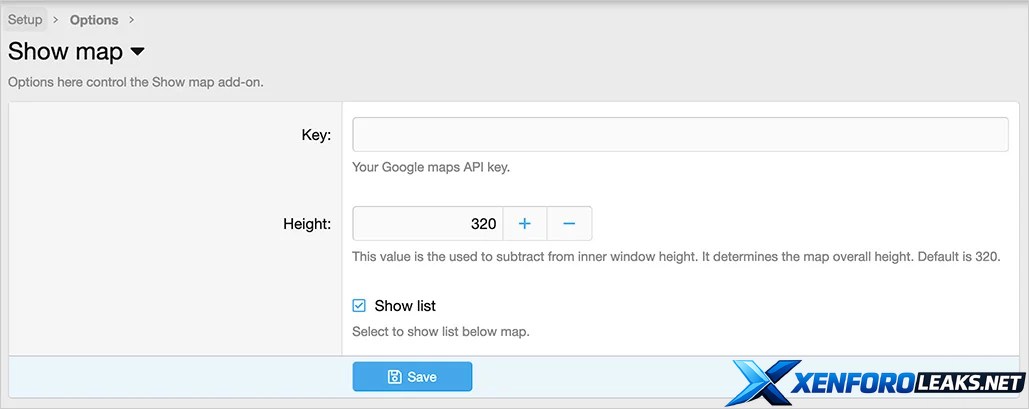1029x409 pixels.
Task: Open the Options breadcrumb link
Action: click(94, 20)
